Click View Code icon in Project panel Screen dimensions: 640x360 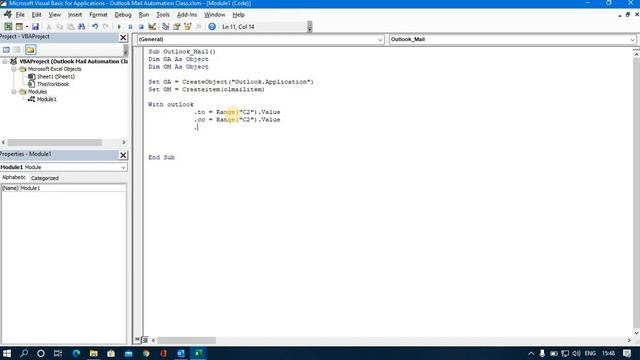click(x=6, y=49)
